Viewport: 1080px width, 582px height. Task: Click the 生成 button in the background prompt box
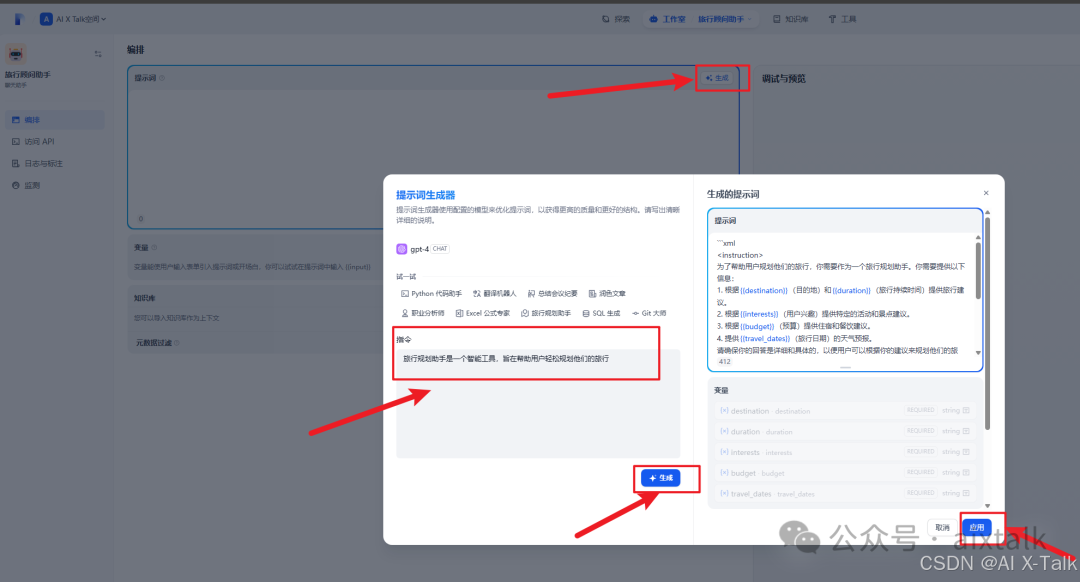pyautogui.click(x=717, y=78)
